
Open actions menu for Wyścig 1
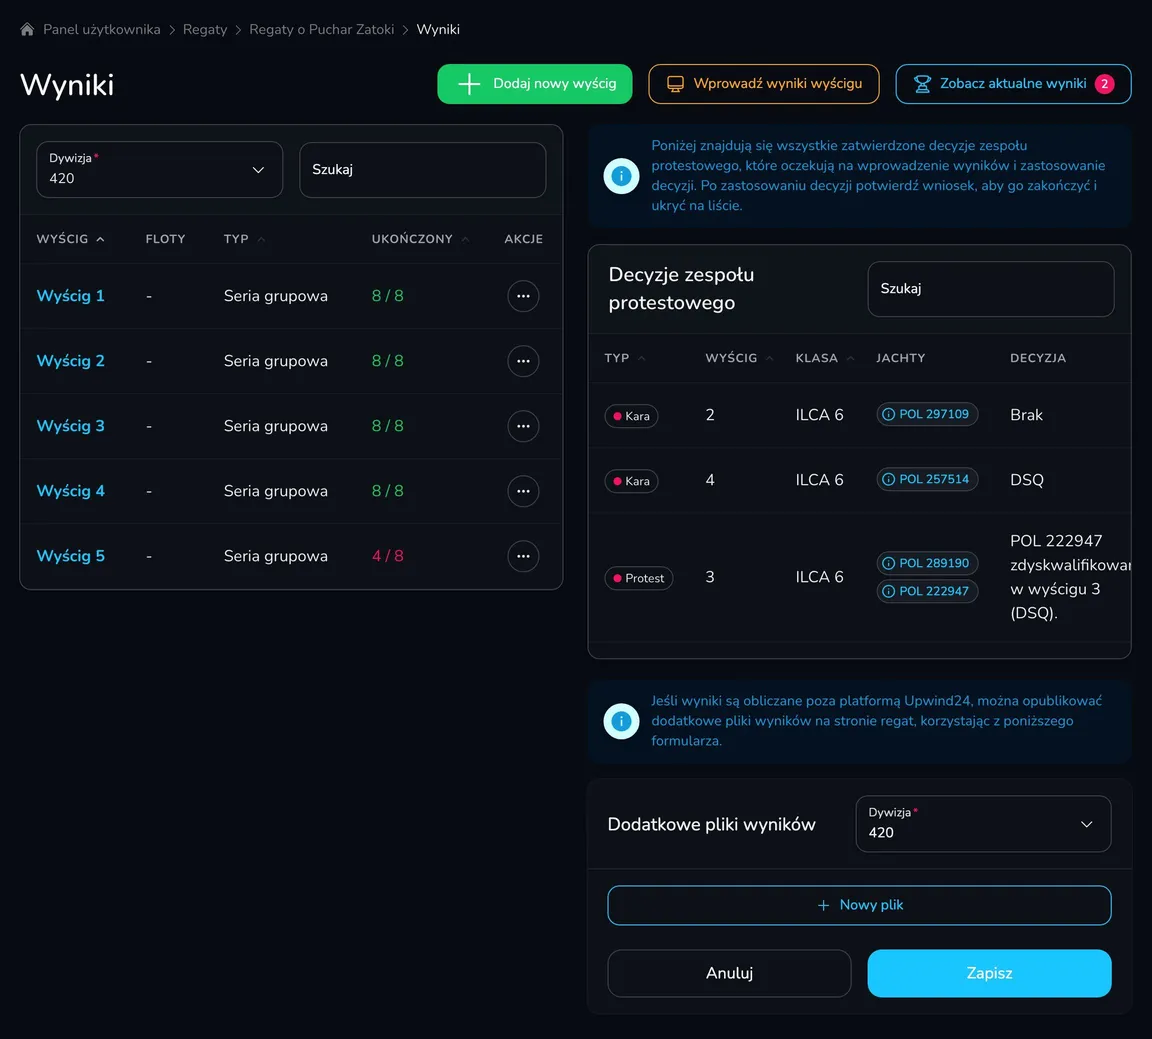tap(523, 296)
